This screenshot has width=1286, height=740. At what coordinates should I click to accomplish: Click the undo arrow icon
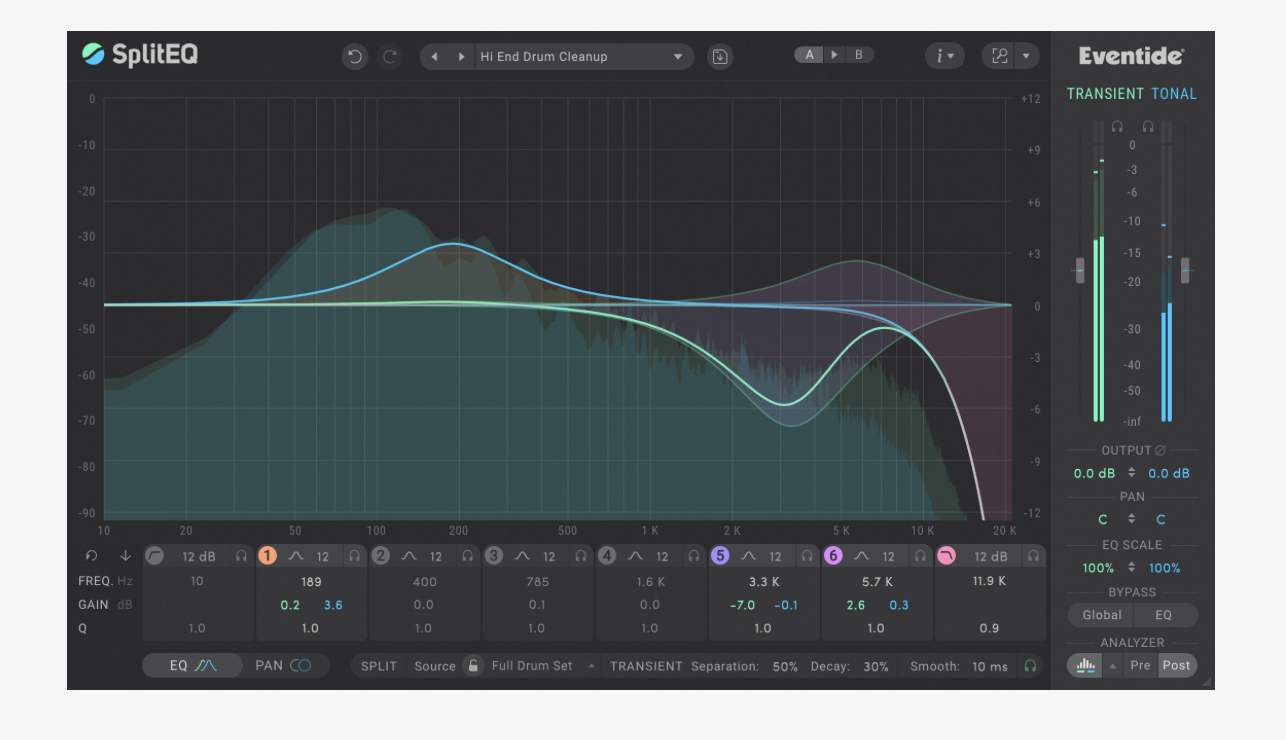click(354, 57)
